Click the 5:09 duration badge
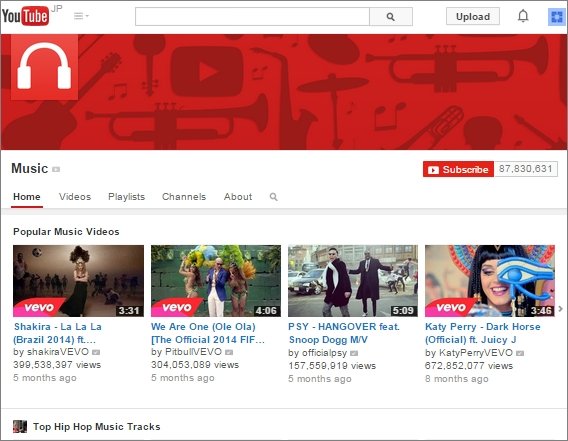Screen dimensions: 568x441 tap(403, 311)
